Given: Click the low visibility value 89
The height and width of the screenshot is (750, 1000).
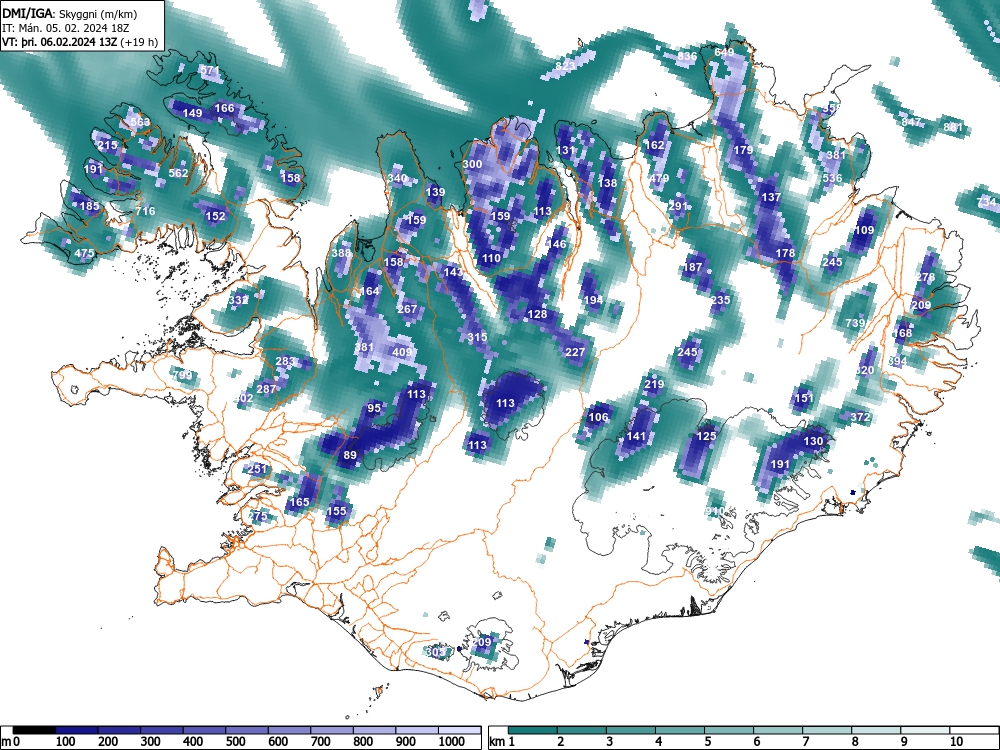Looking at the screenshot, I should click(x=350, y=455).
